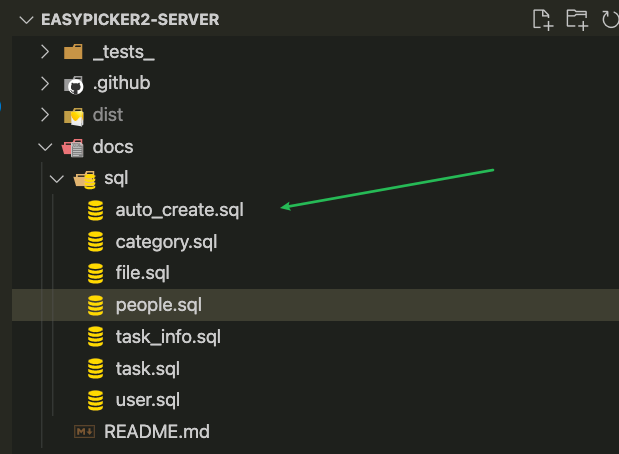The image size is (619, 454).
Task: Collapse the EASYPICKER2-SERVER root section
Action: pyautogui.click(x=26, y=20)
